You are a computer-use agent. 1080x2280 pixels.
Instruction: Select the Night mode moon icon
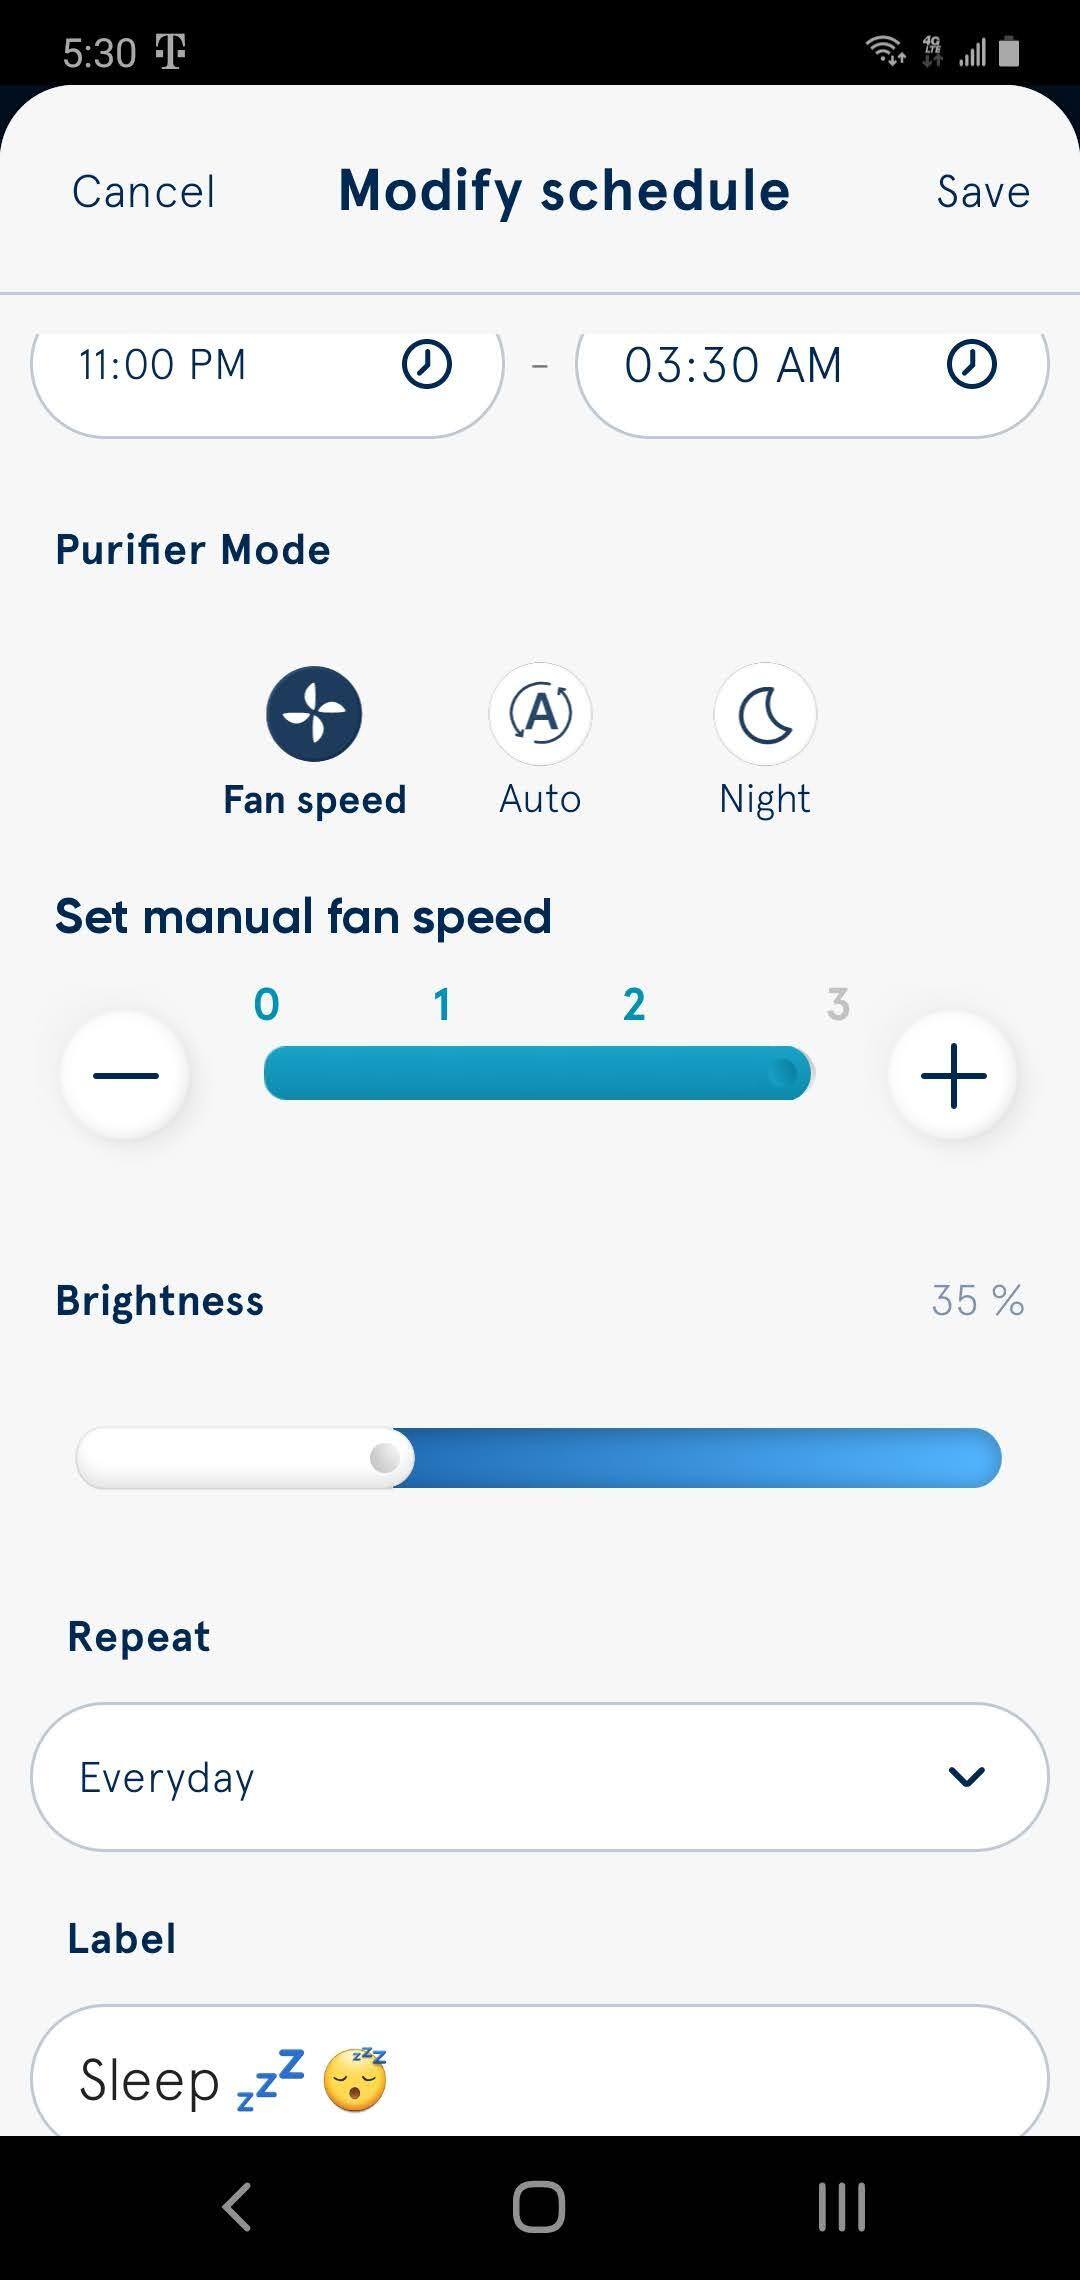pyautogui.click(x=765, y=714)
